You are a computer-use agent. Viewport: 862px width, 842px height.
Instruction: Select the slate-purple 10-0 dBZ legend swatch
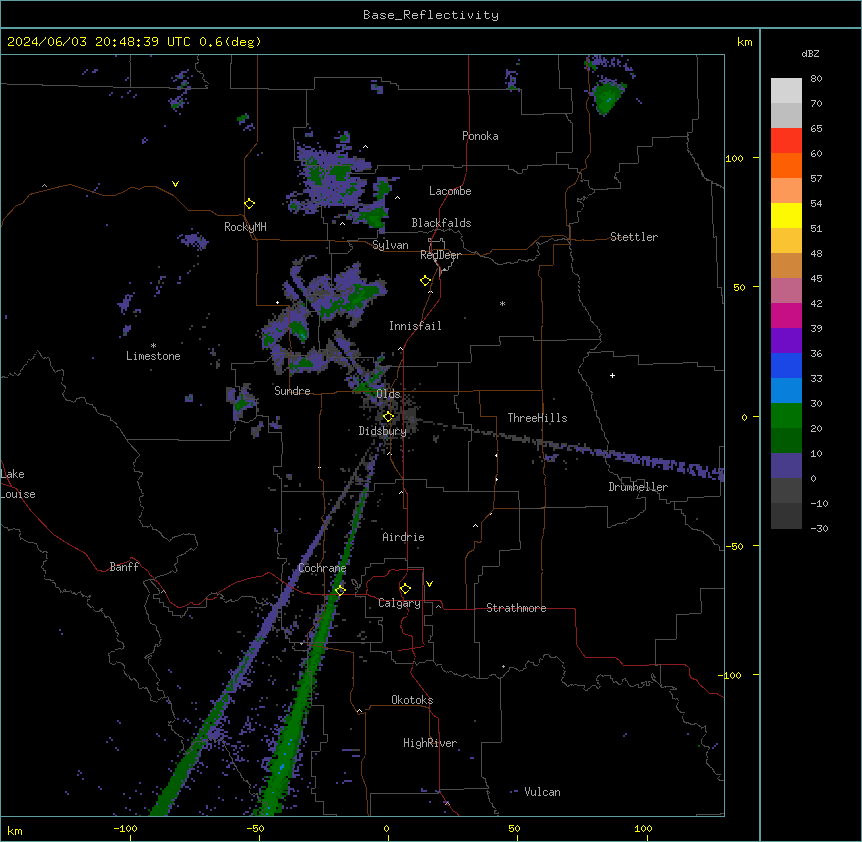(786, 466)
